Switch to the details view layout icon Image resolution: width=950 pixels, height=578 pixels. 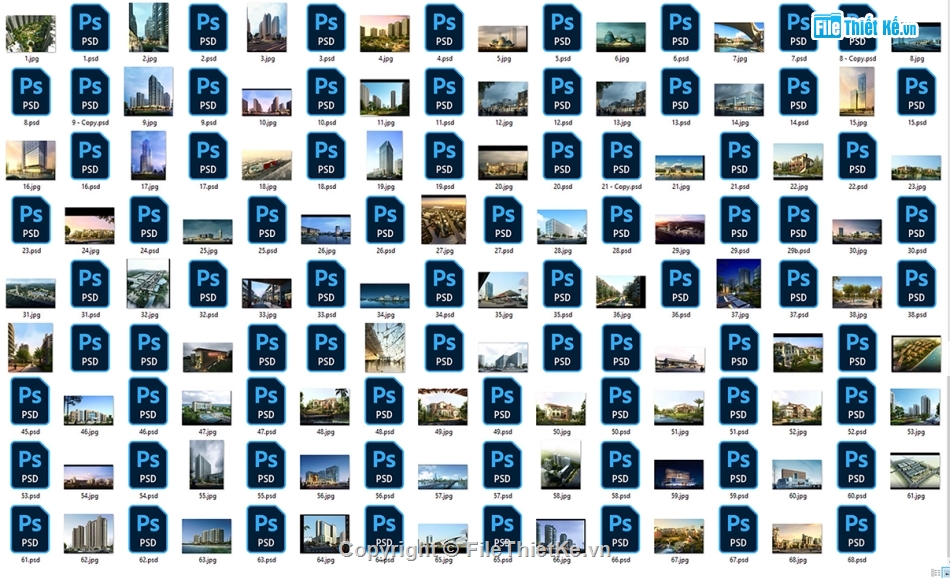coord(936,573)
